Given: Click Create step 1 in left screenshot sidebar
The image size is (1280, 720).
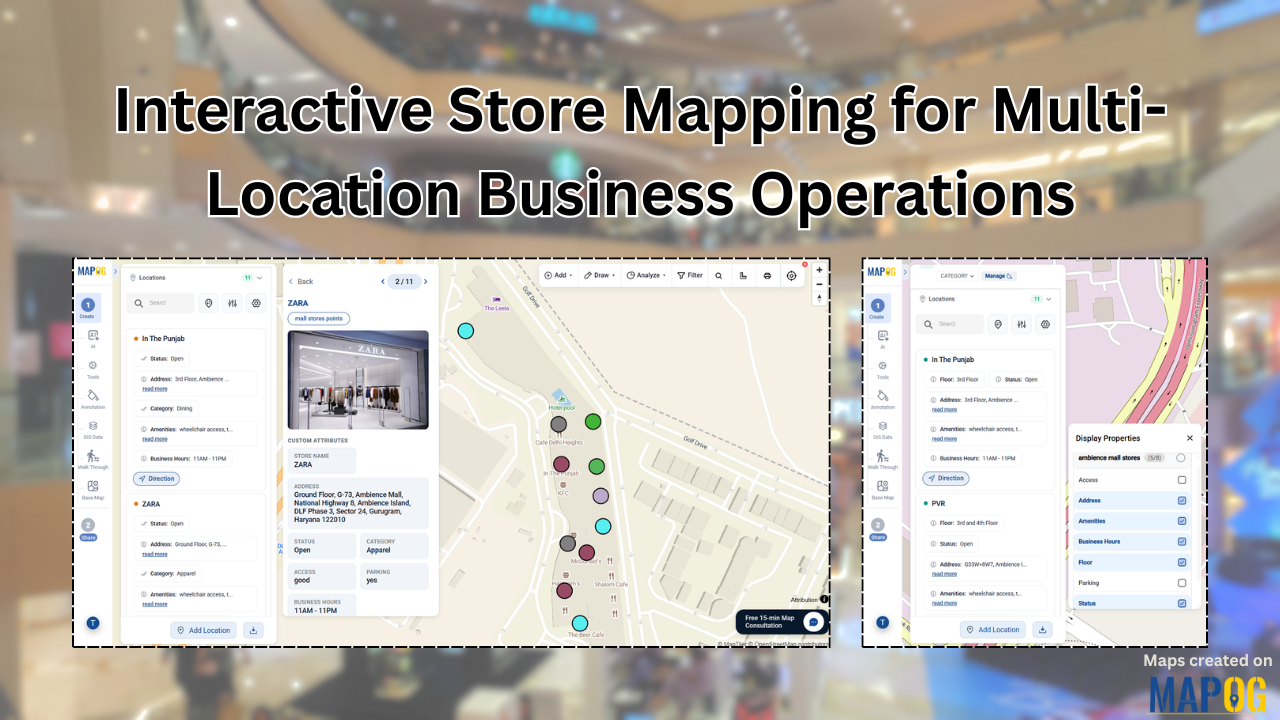Looking at the screenshot, I should tap(88, 307).
